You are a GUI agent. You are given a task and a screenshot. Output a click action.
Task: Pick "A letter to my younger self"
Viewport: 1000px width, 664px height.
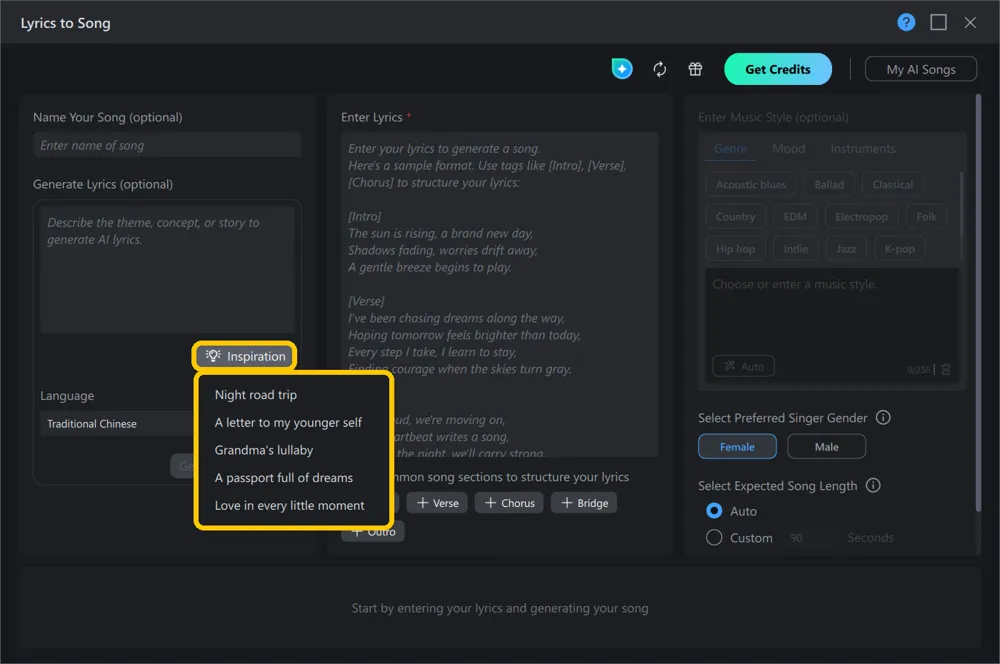coord(288,422)
